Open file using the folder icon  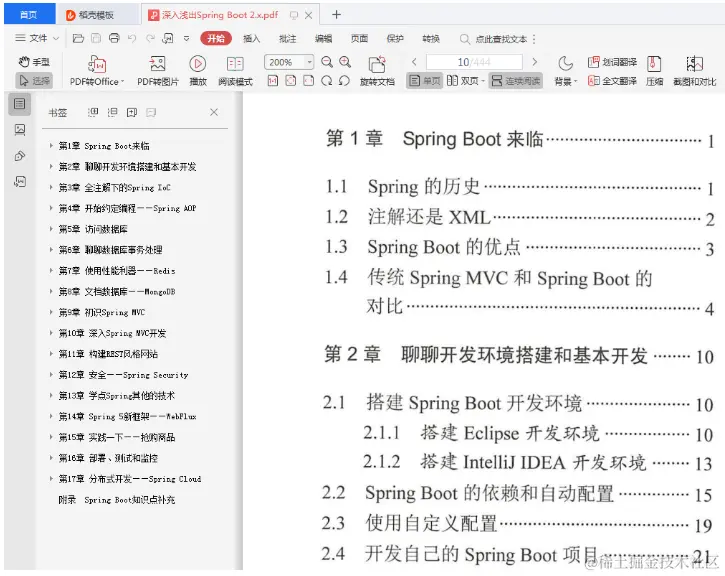pos(78,38)
